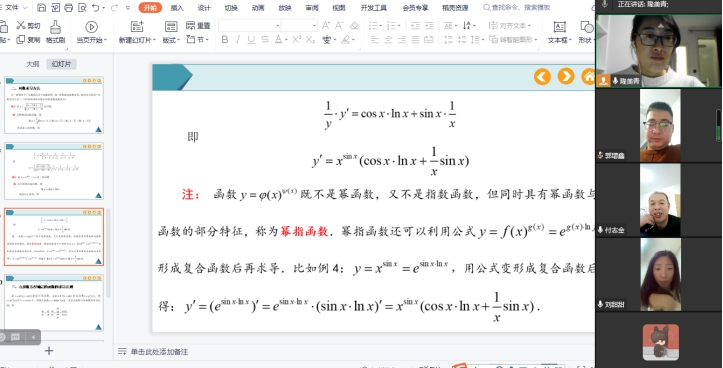This screenshot has width=723, height=368.
Task: Click the orange previous-slide arrow
Action: tap(542, 76)
